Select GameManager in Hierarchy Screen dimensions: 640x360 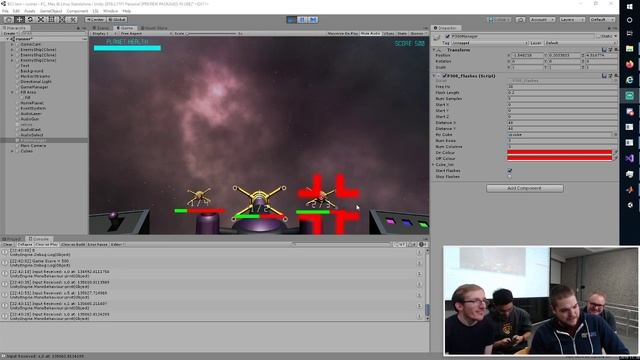pyautogui.click(x=34, y=87)
